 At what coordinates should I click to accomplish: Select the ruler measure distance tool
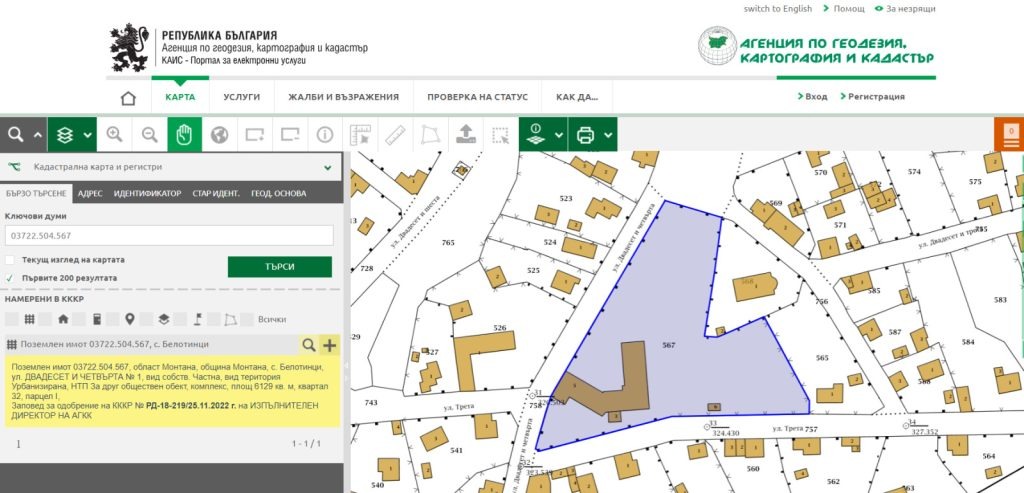tap(394, 134)
